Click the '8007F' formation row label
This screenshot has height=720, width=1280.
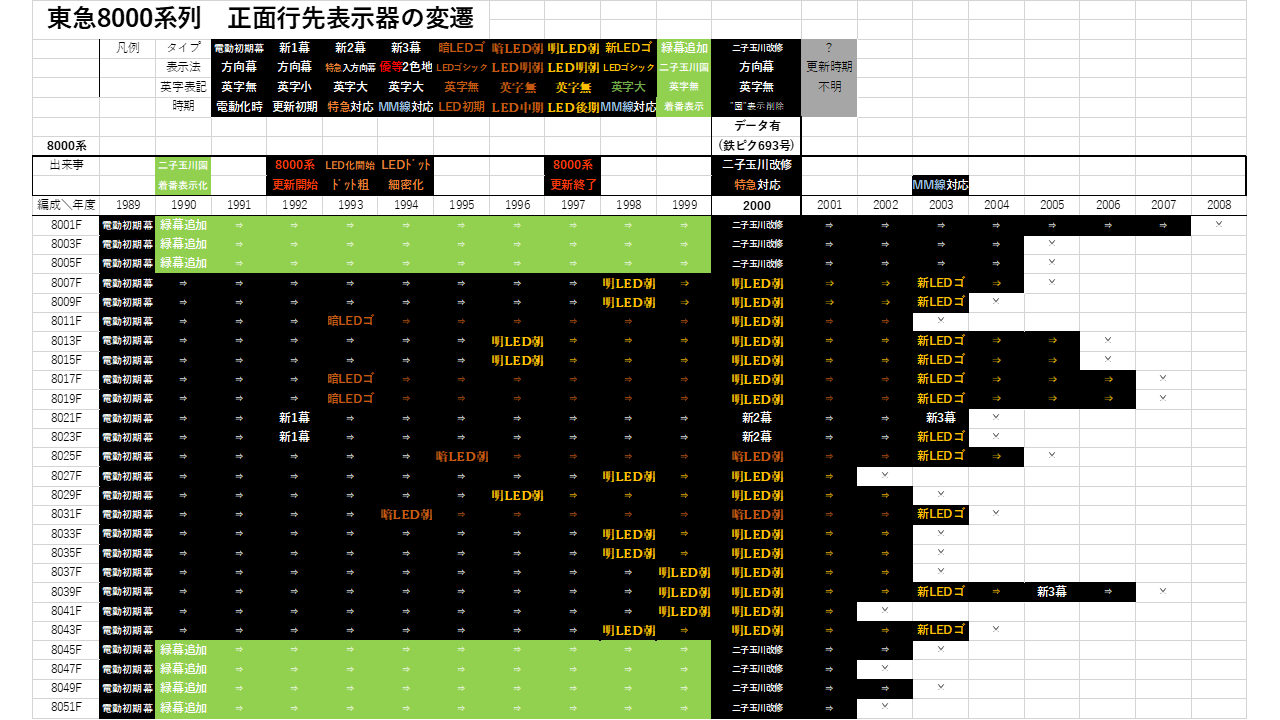(65, 283)
